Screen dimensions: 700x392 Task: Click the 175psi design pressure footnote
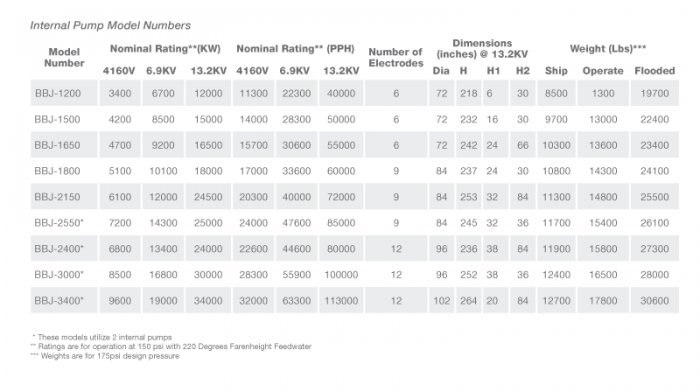click(105, 356)
